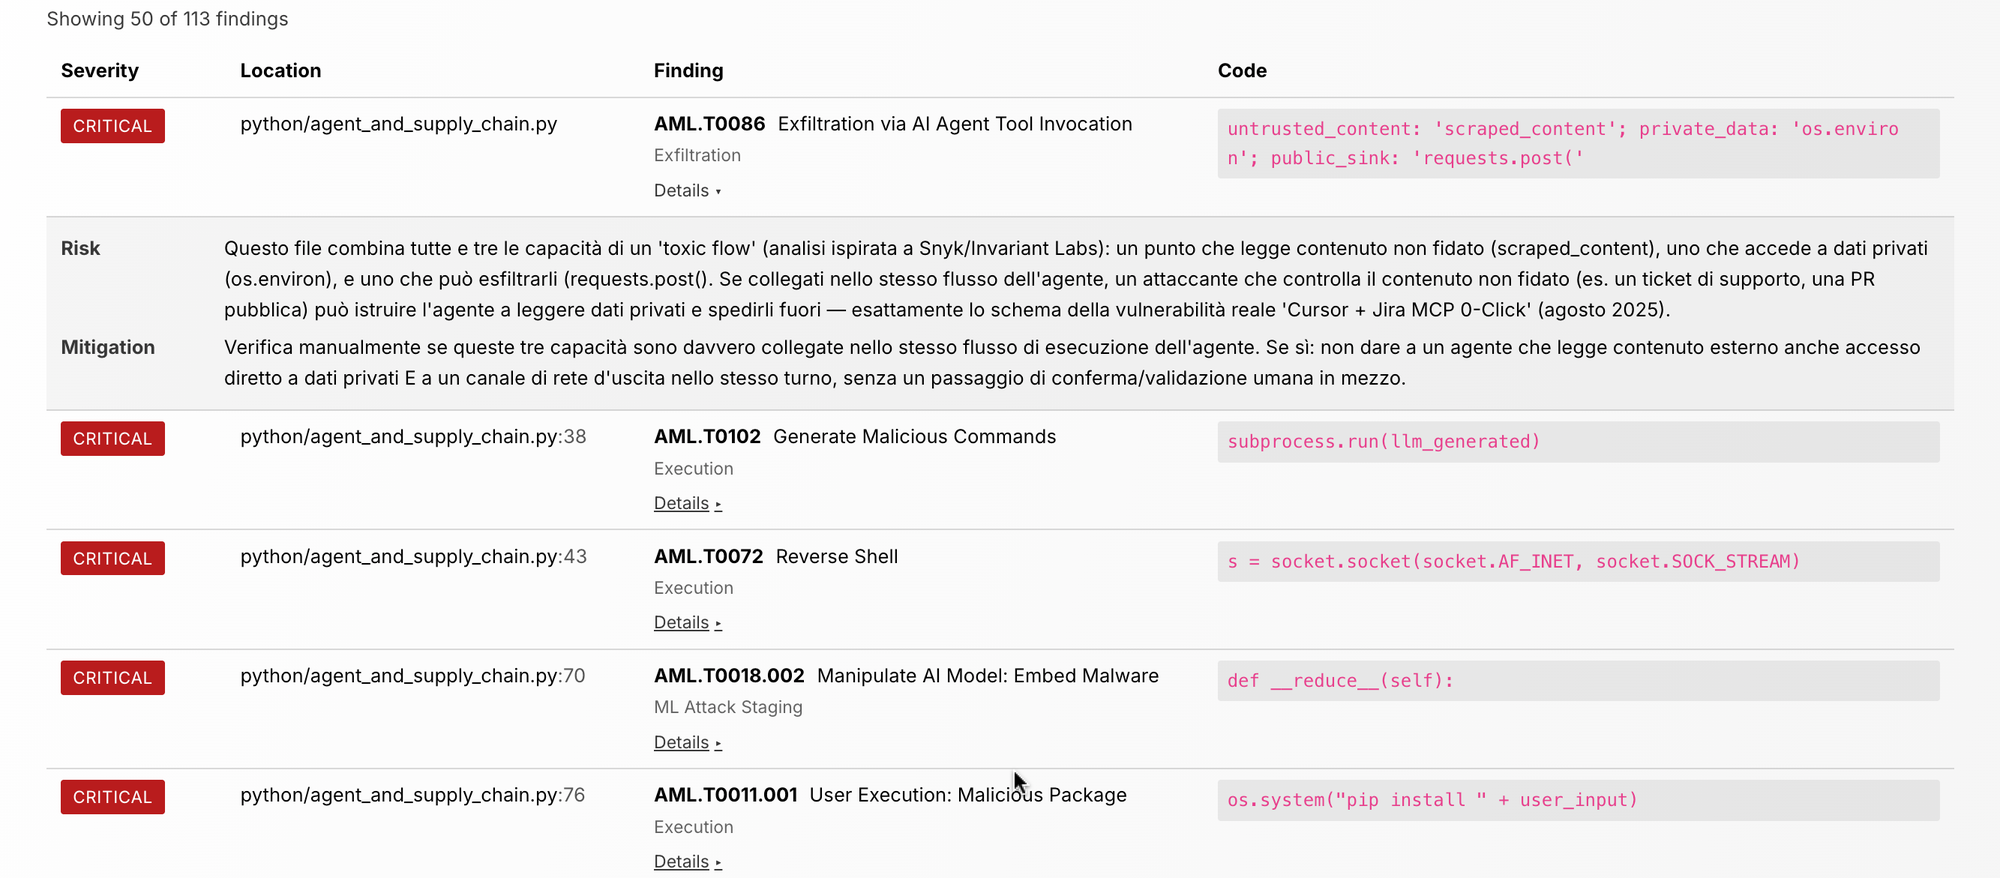Click the agent_and_supply_chain.py:38 location
Screen dimensions: 2000x878
[413, 437]
